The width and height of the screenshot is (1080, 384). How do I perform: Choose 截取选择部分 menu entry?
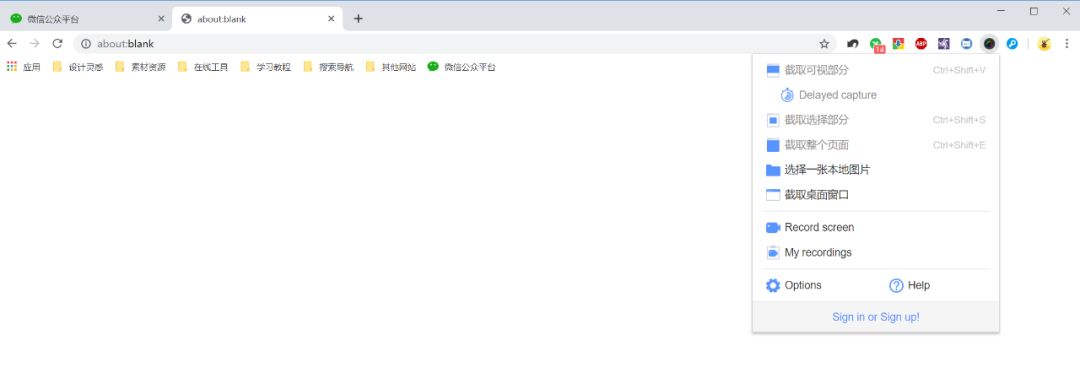tap(875, 120)
